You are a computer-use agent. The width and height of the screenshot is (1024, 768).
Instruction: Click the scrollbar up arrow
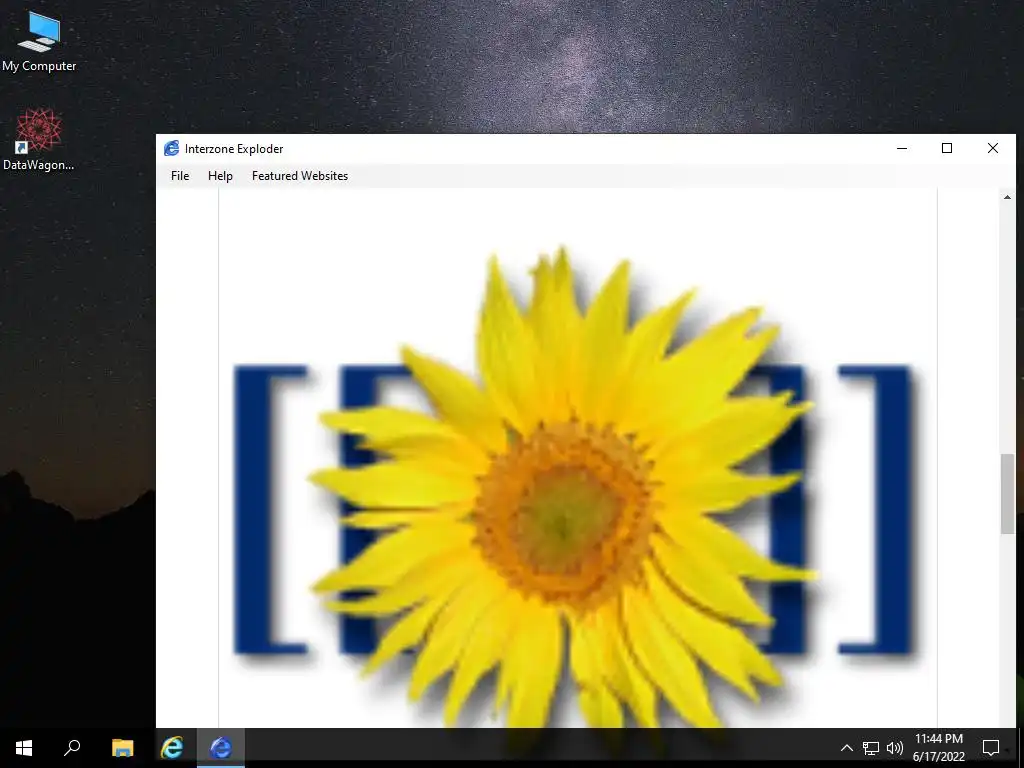pos(1007,197)
